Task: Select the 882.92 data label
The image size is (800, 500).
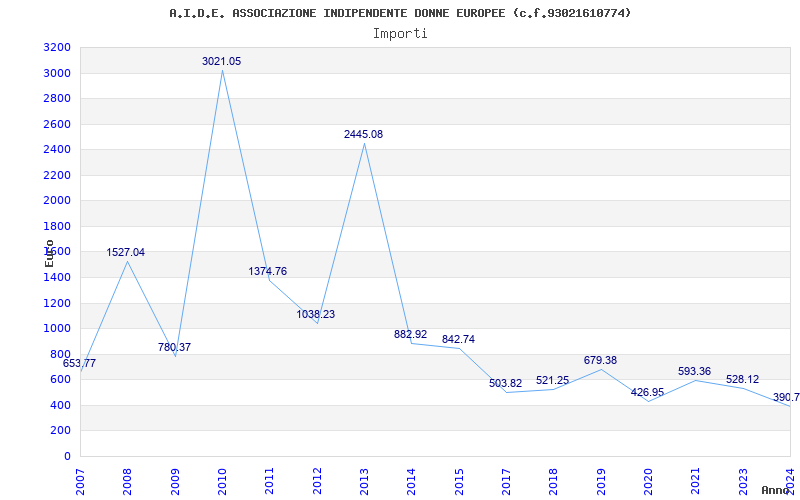Action: click(x=411, y=334)
